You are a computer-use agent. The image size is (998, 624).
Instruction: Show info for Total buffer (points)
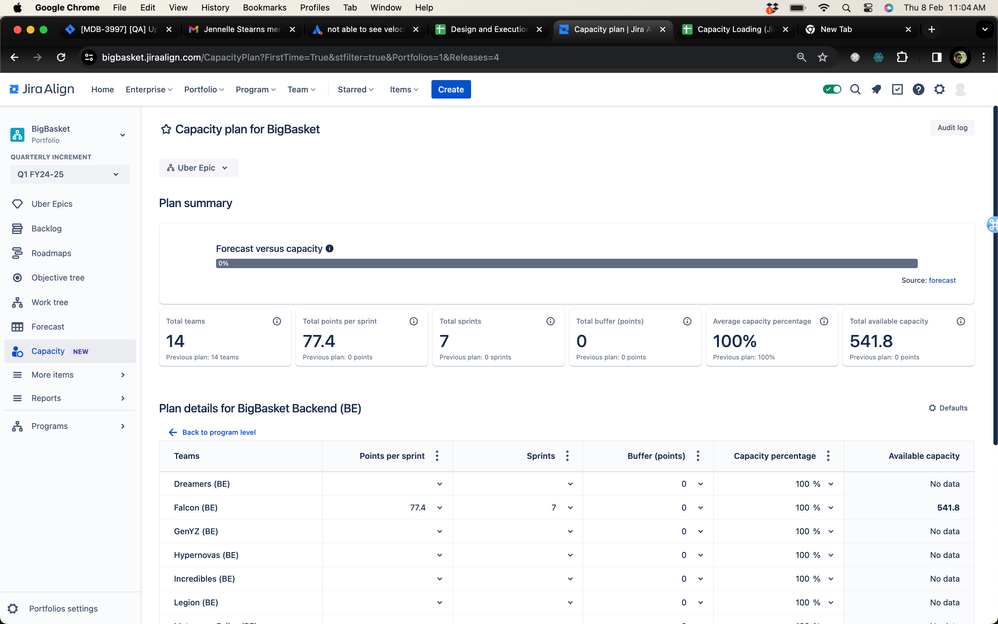(687, 322)
